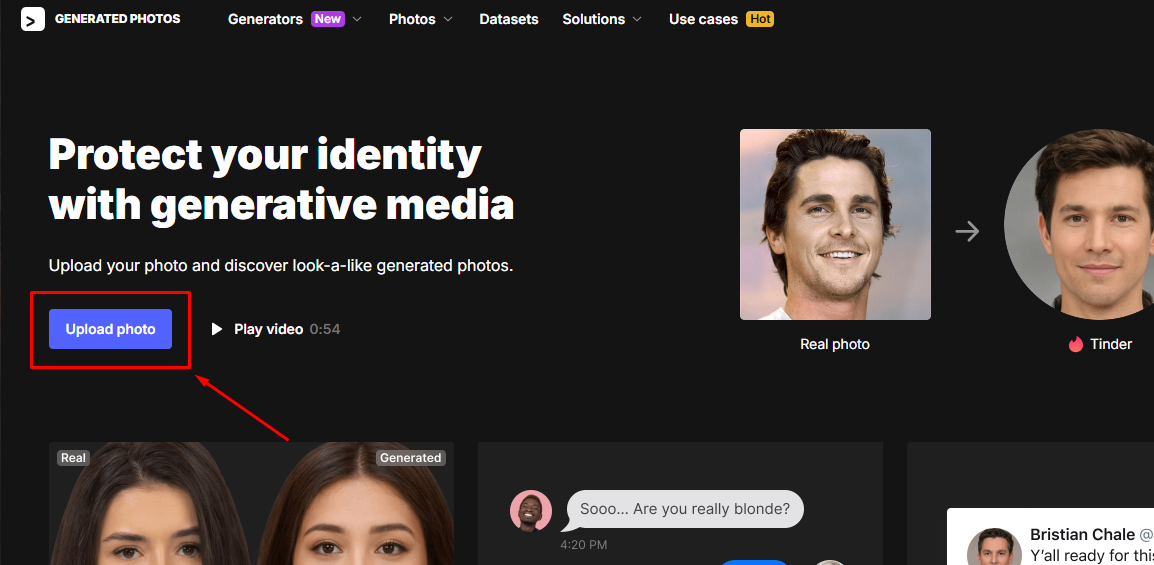The height and width of the screenshot is (565, 1154).
Task: Click the chat avatar in pink circle
Action: [x=531, y=510]
